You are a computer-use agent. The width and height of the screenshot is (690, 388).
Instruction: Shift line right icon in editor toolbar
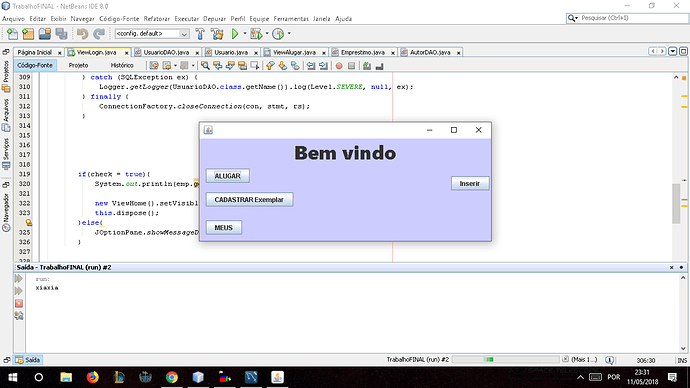pyautogui.click(x=323, y=66)
